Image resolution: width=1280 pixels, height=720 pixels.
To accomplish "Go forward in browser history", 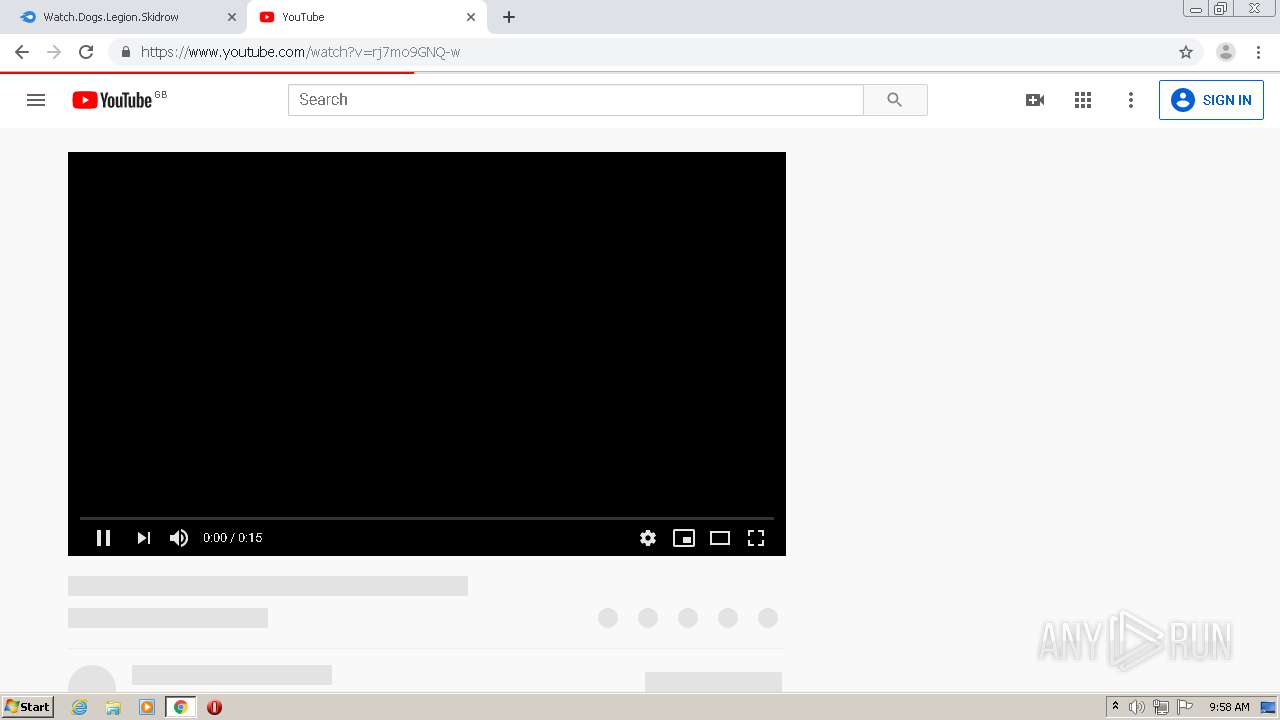I will pyautogui.click(x=54, y=52).
